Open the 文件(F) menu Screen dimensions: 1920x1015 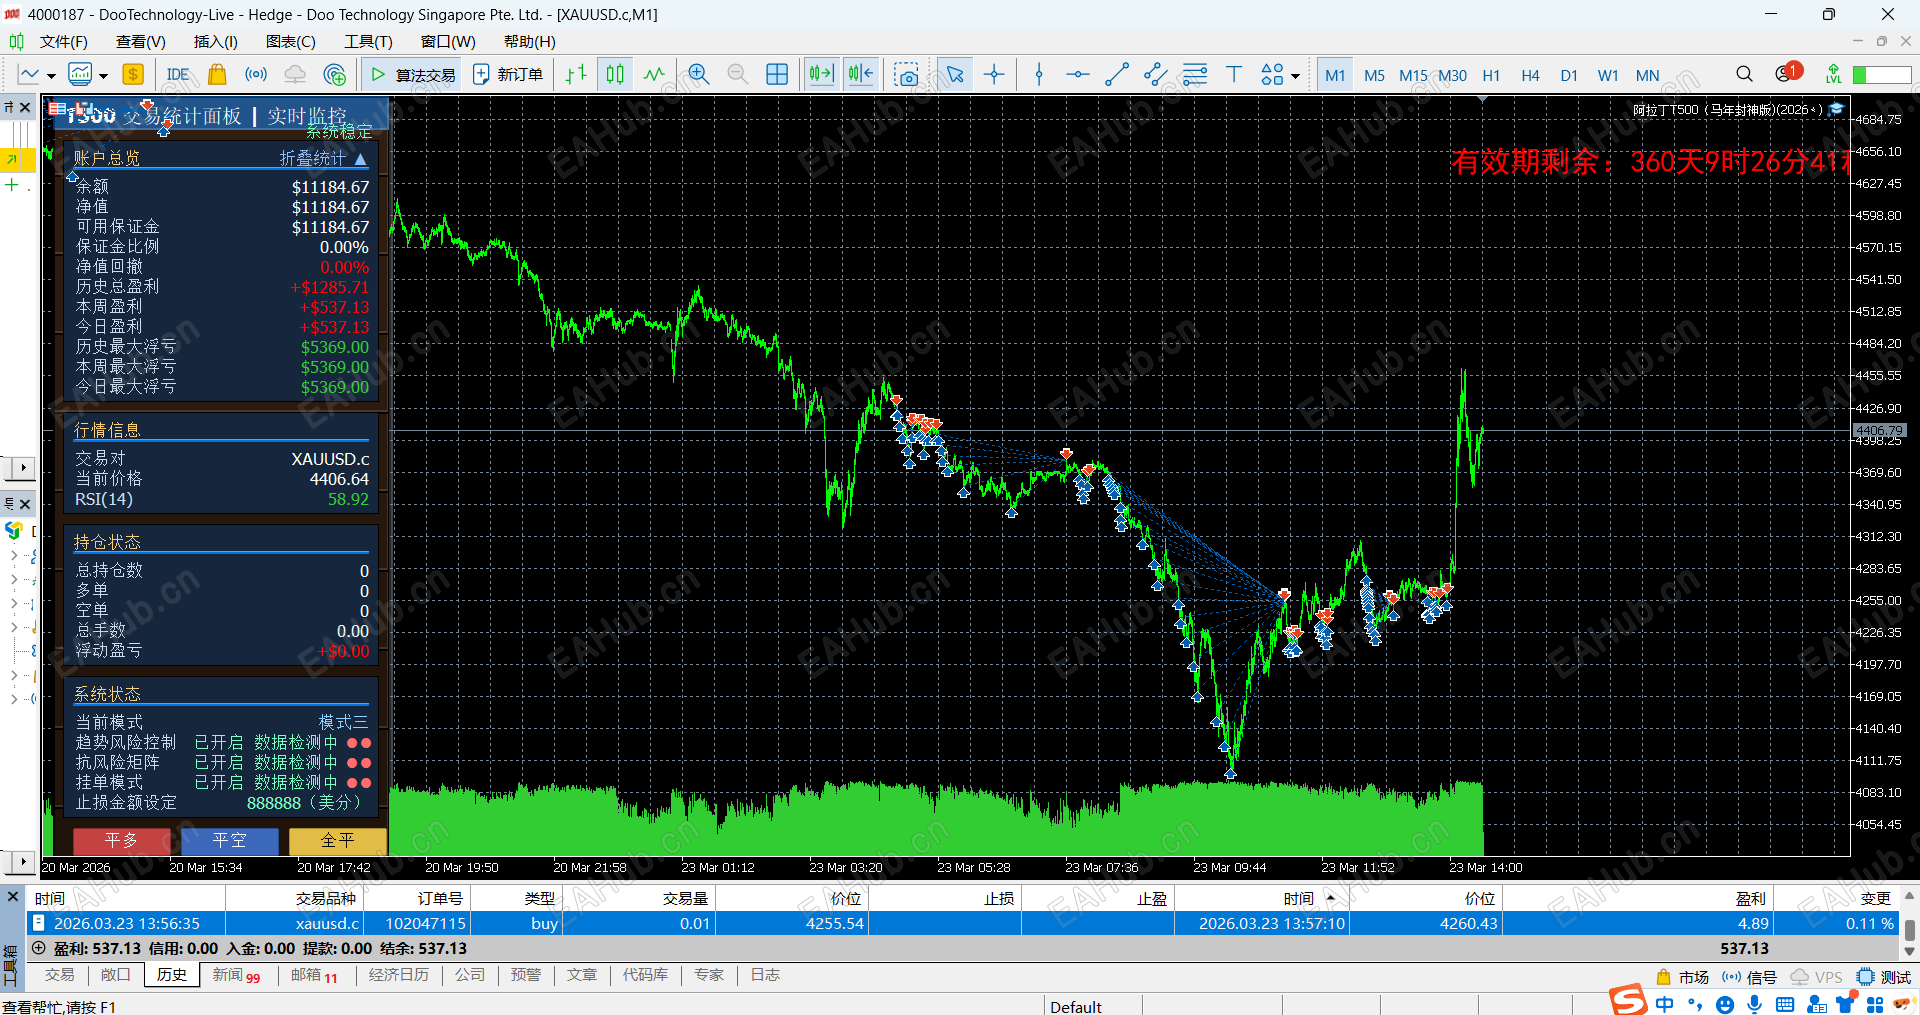tap(63, 41)
